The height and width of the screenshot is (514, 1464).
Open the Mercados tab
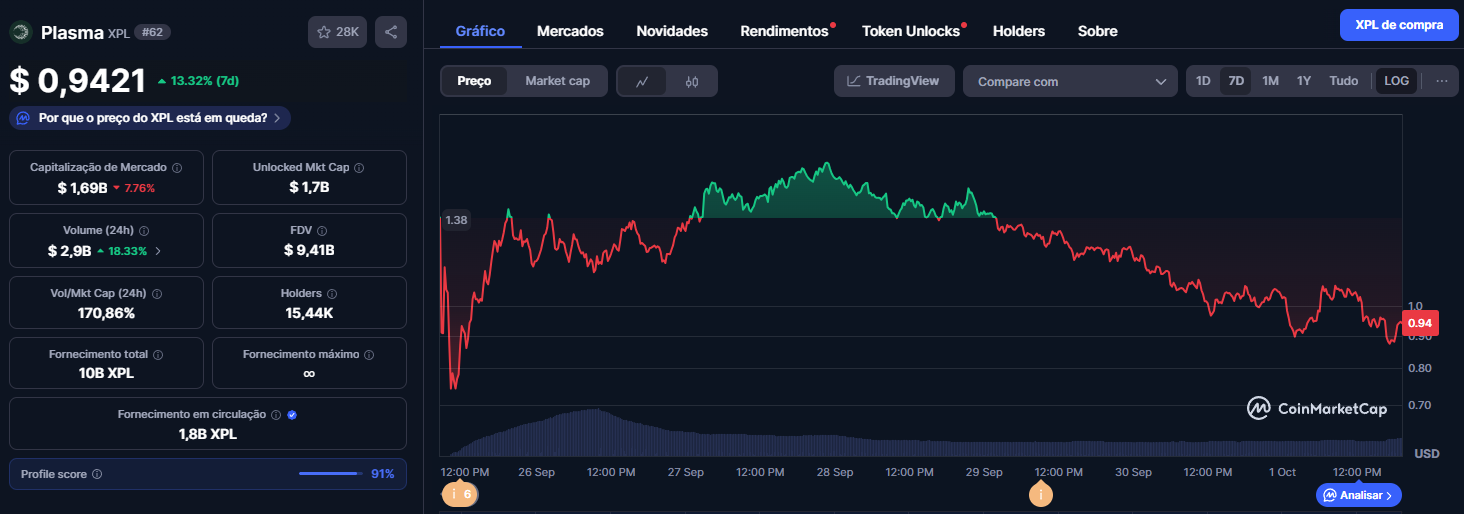tap(570, 31)
